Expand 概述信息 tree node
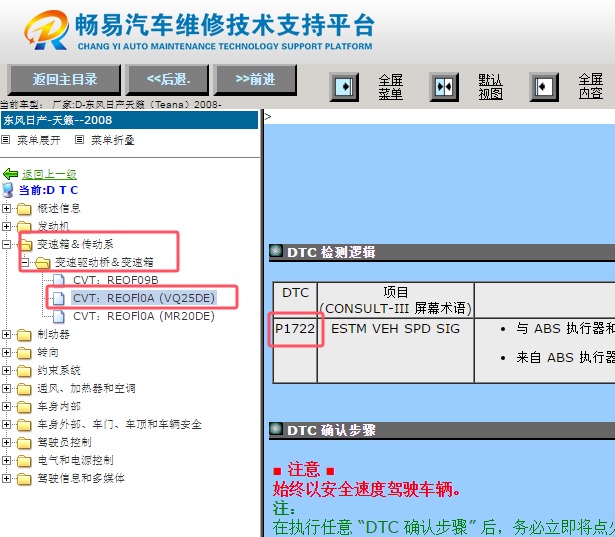This screenshot has height=537, width=615. point(6,208)
